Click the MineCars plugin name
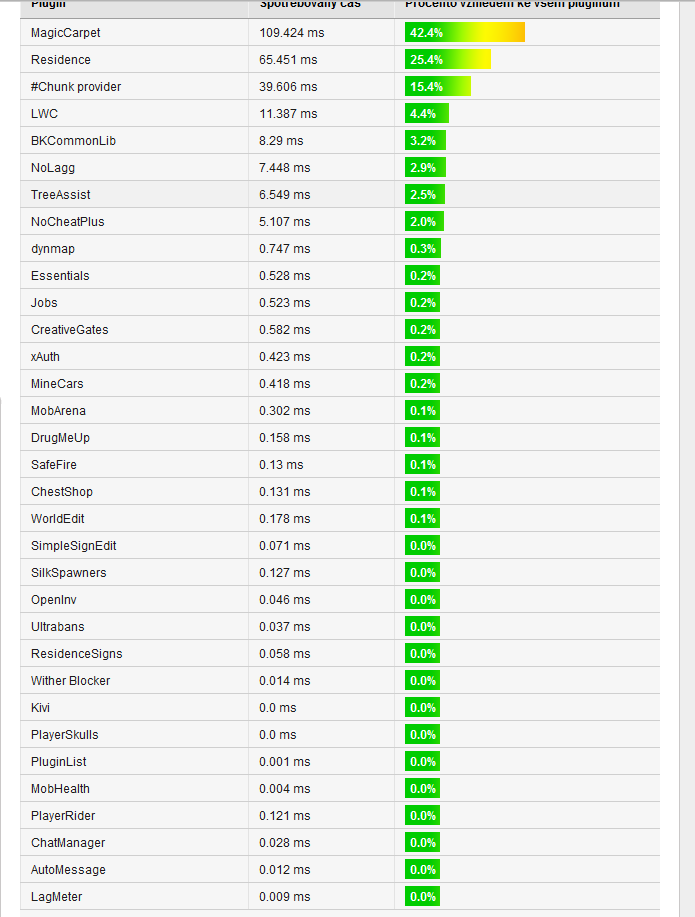The width and height of the screenshot is (695, 917). pos(57,384)
